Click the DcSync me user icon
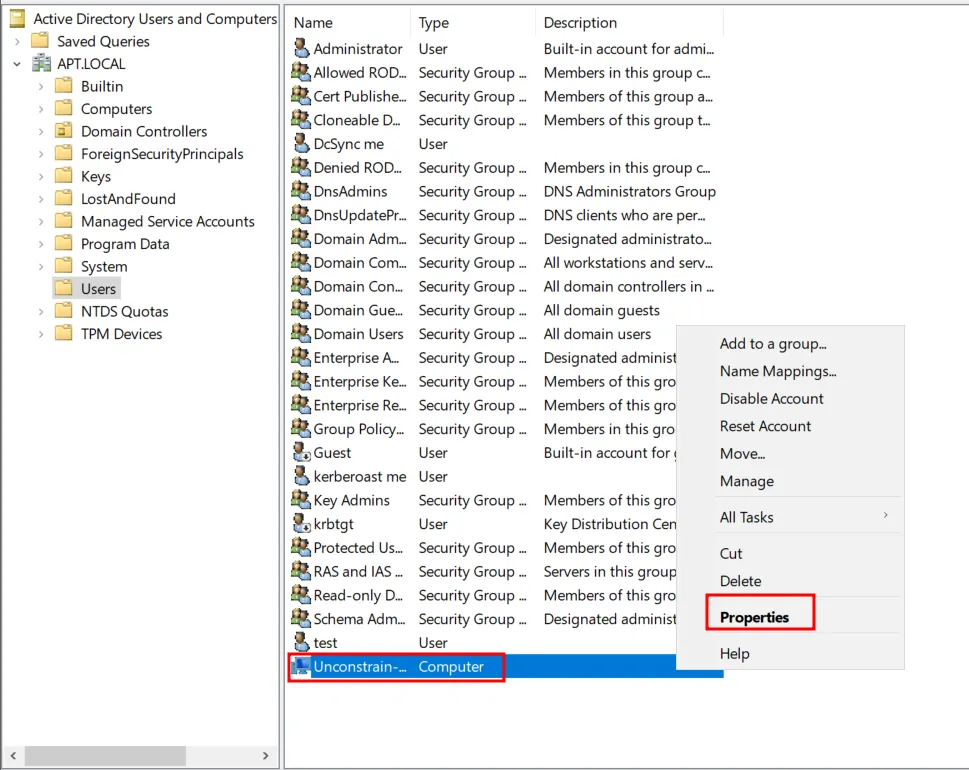This screenshot has width=969, height=770. pyautogui.click(x=301, y=143)
